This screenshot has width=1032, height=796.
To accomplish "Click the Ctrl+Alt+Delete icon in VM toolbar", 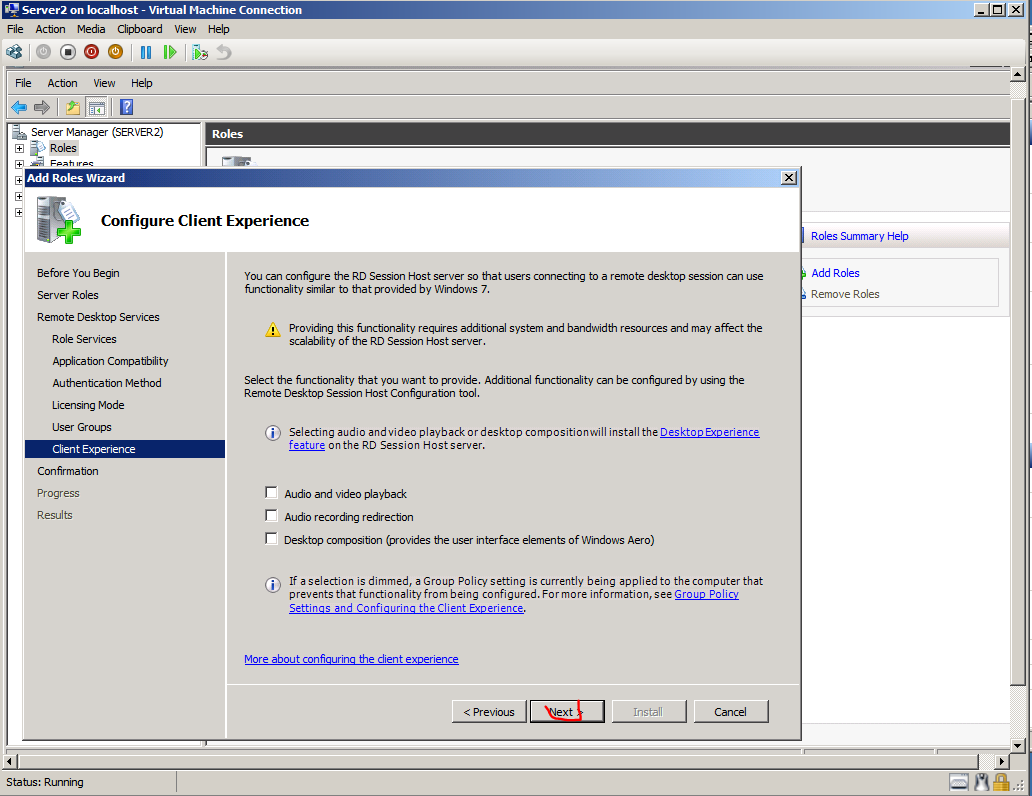I will [x=14, y=52].
